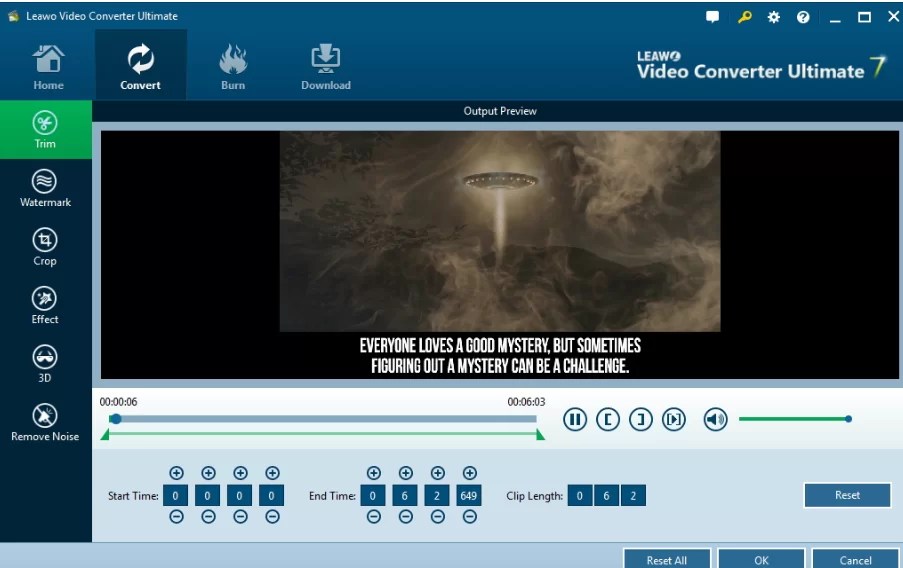This screenshot has width=903, height=568.
Task: Open settings gear in title bar
Action: point(773,17)
